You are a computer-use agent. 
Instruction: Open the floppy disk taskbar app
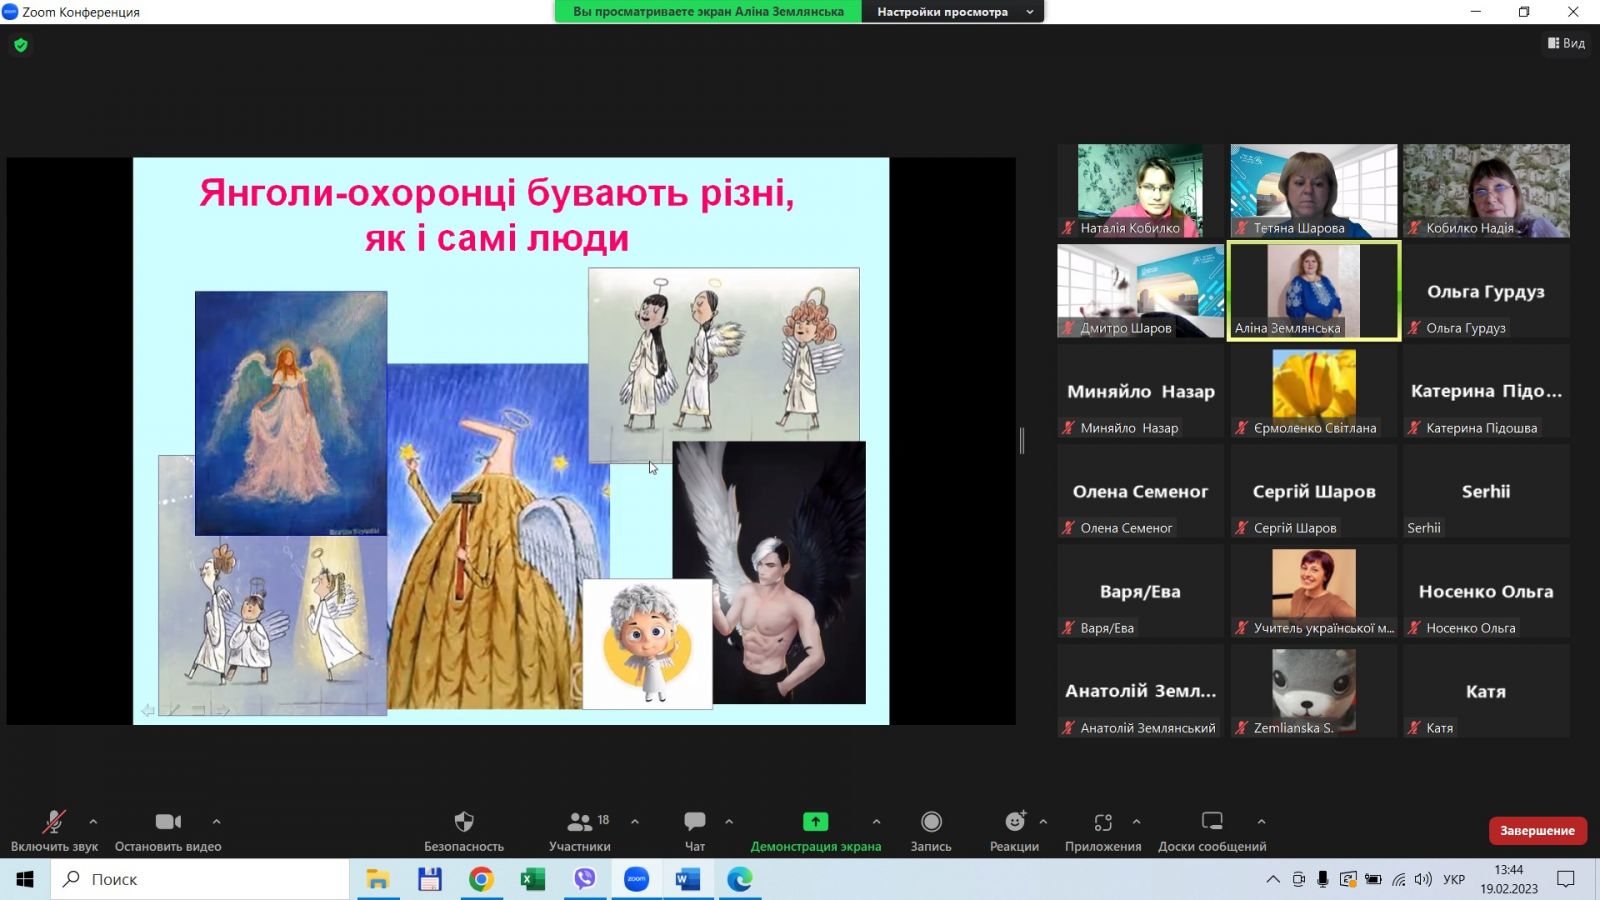click(x=430, y=879)
